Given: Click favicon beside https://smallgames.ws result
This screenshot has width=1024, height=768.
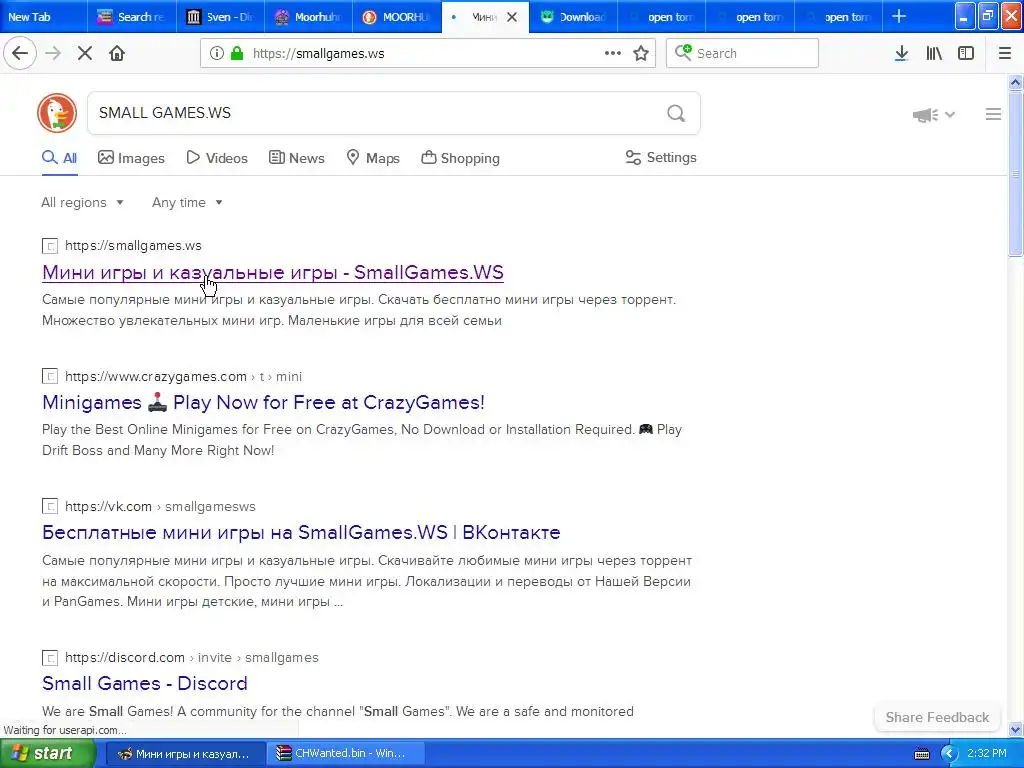Looking at the screenshot, I should tap(50, 246).
